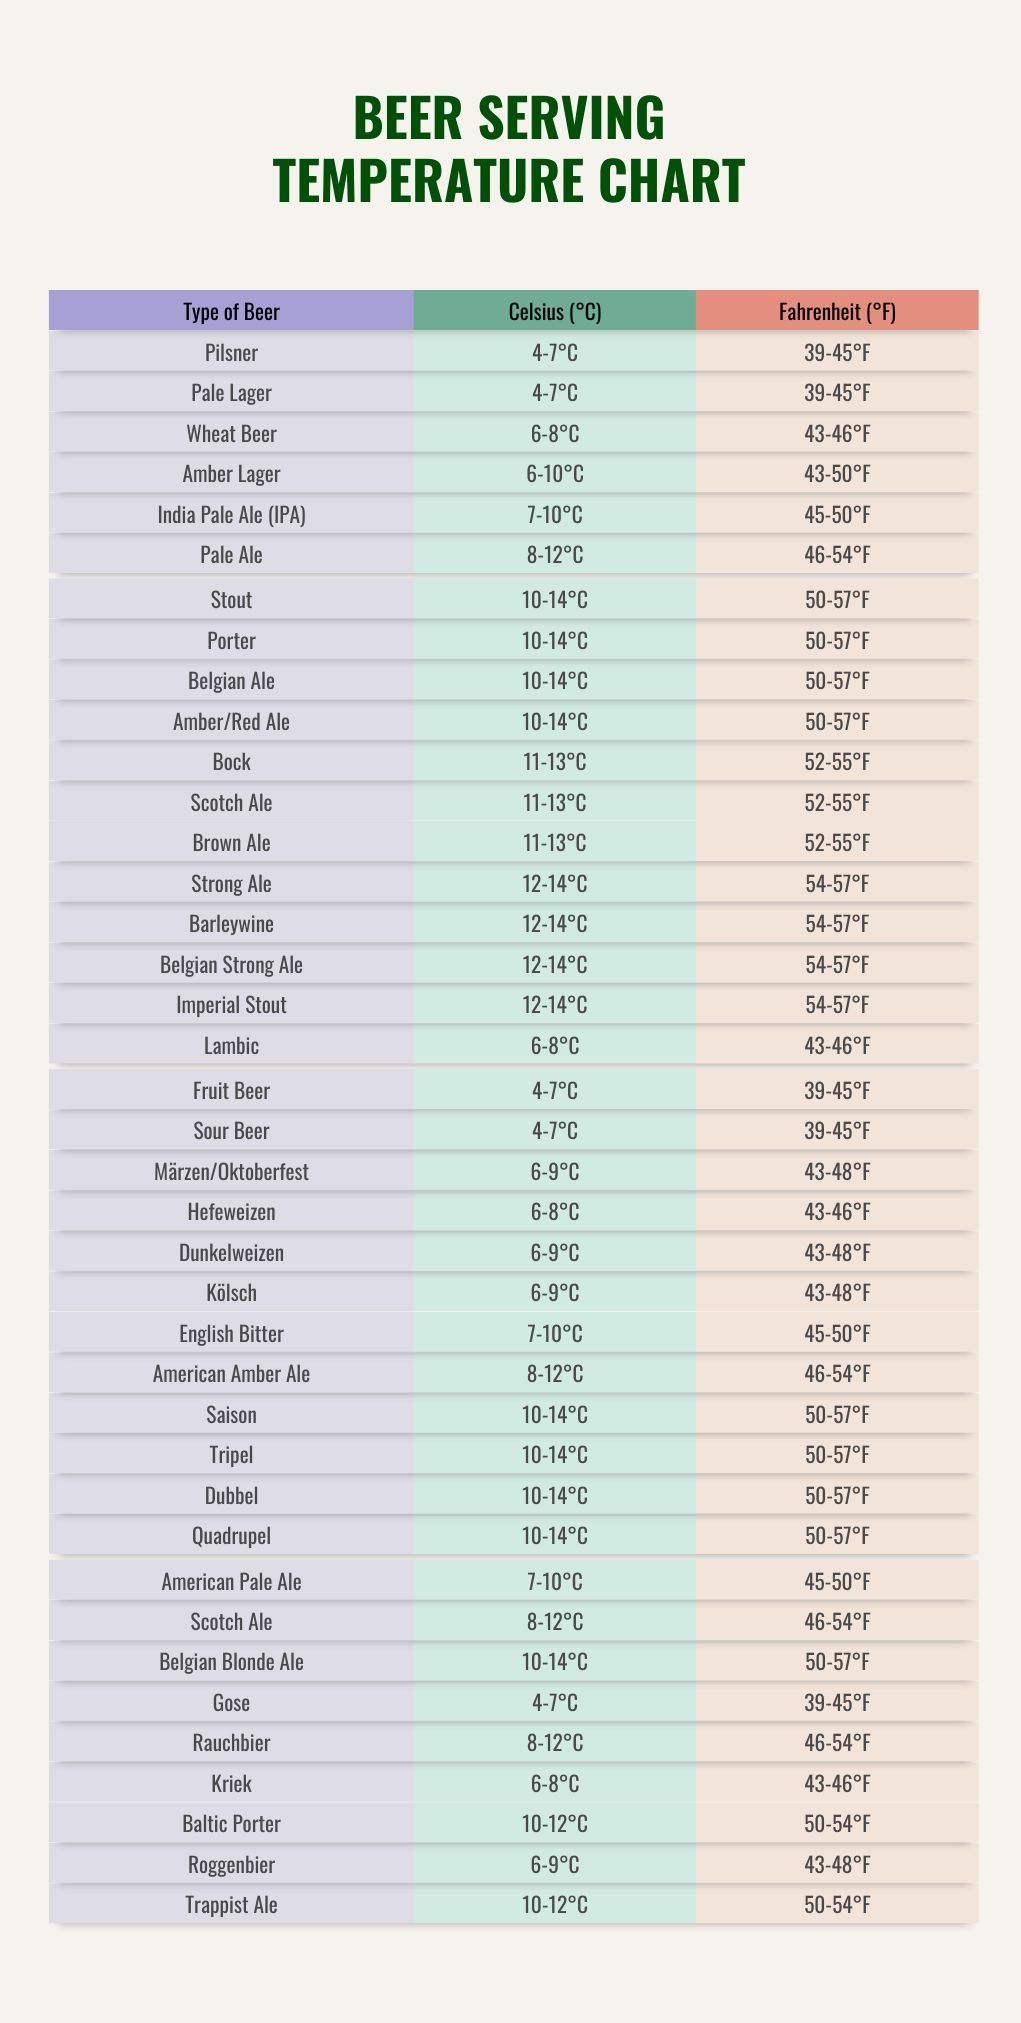This screenshot has width=1021, height=2023.
Task: Click the Bock row label
Action: [231, 762]
